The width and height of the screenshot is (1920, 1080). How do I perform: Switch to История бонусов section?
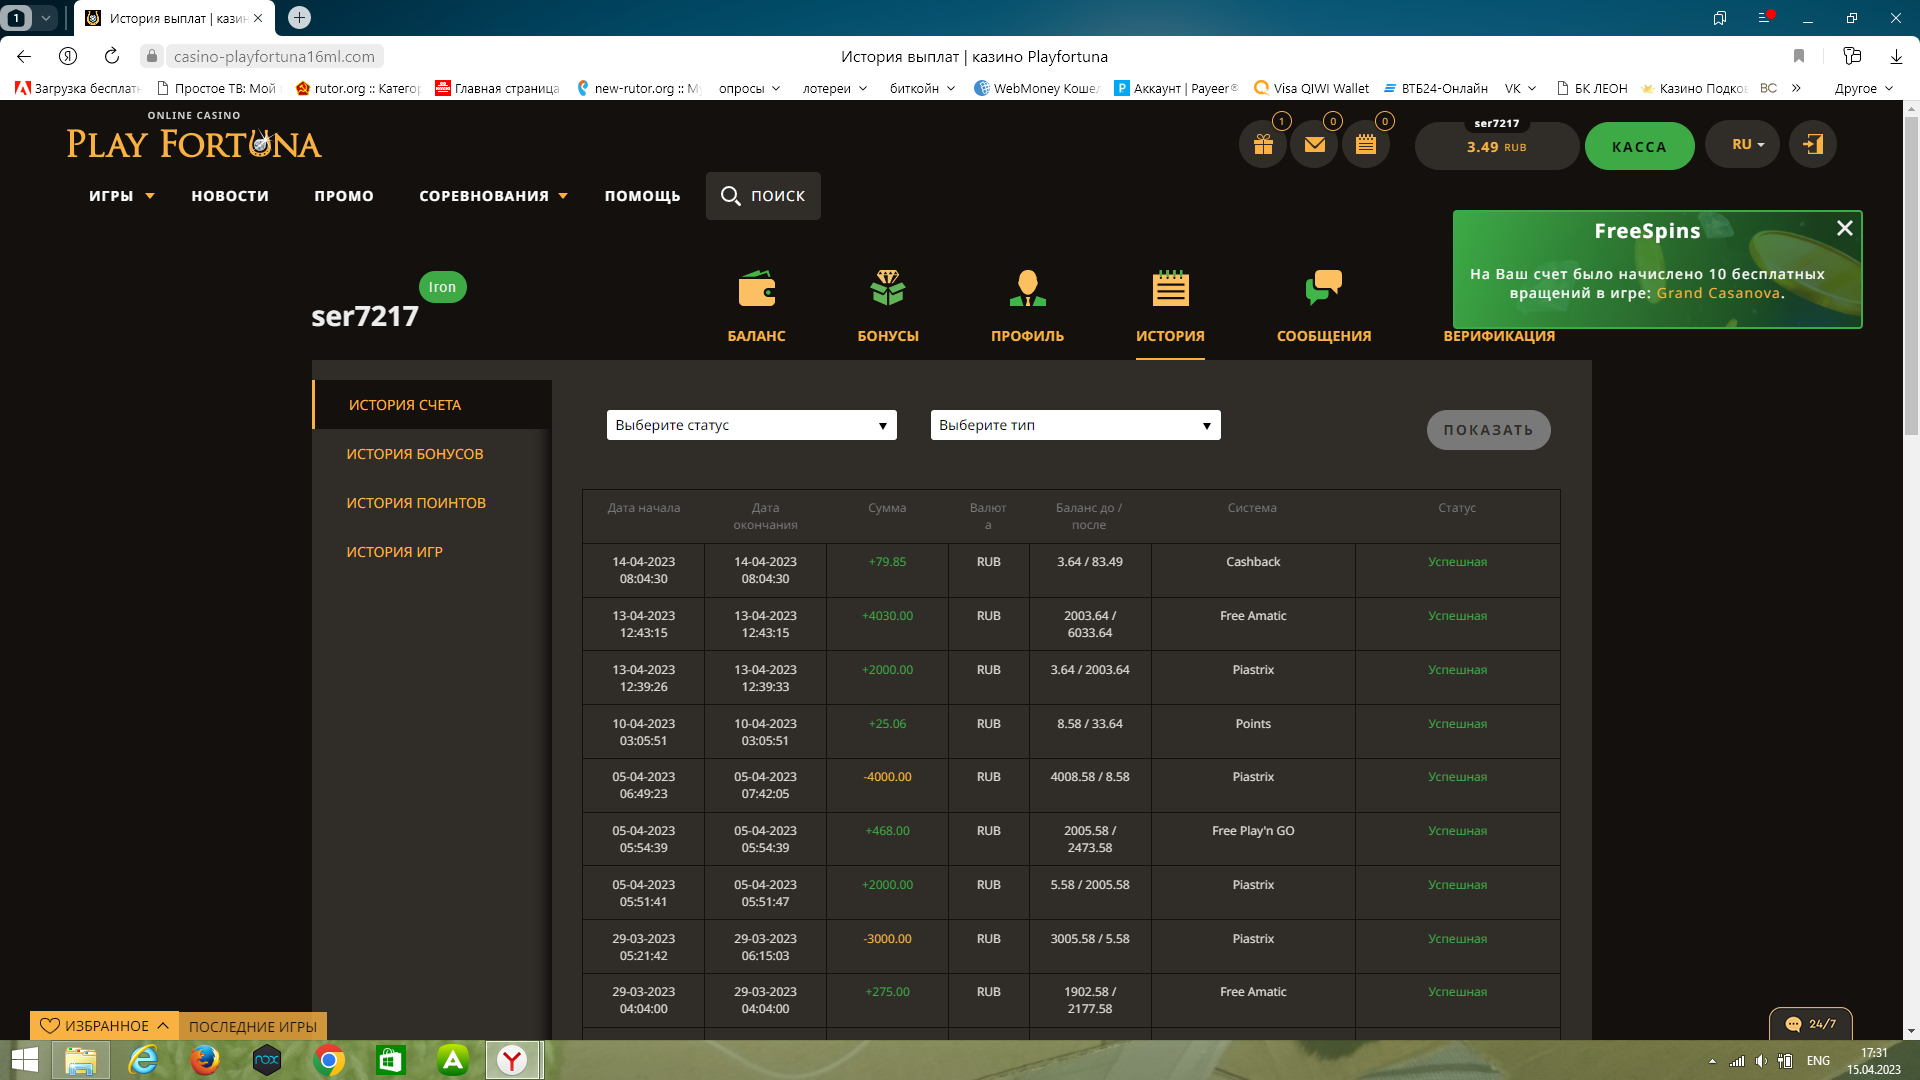point(414,454)
